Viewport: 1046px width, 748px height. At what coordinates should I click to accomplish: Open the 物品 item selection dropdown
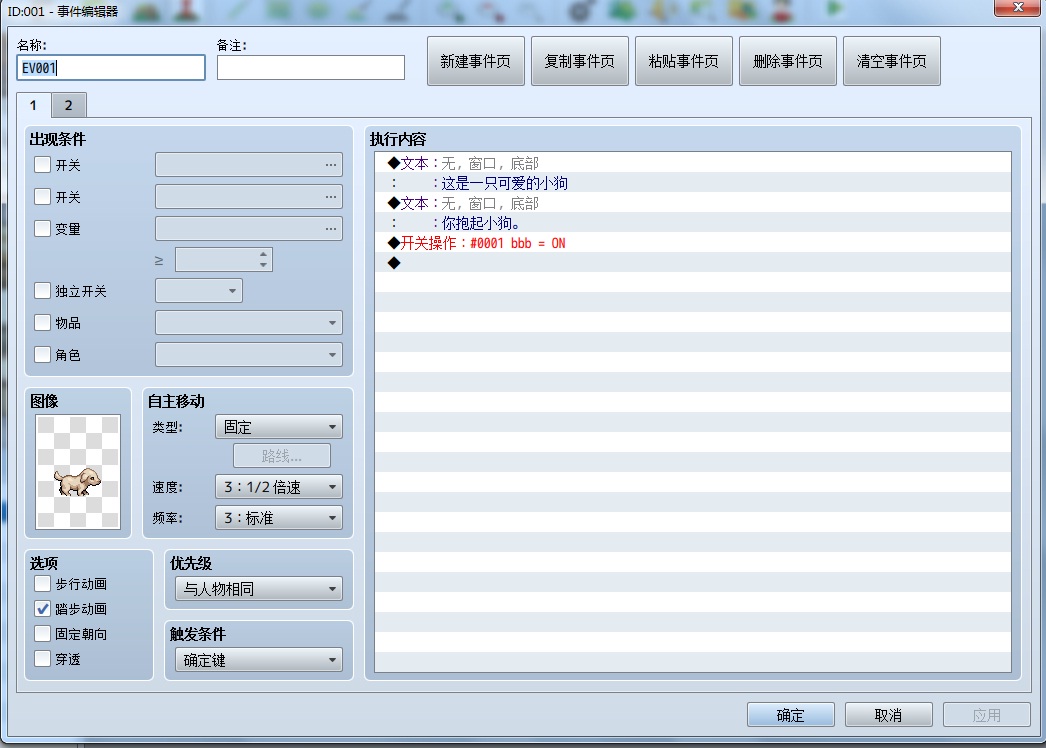(x=249, y=323)
